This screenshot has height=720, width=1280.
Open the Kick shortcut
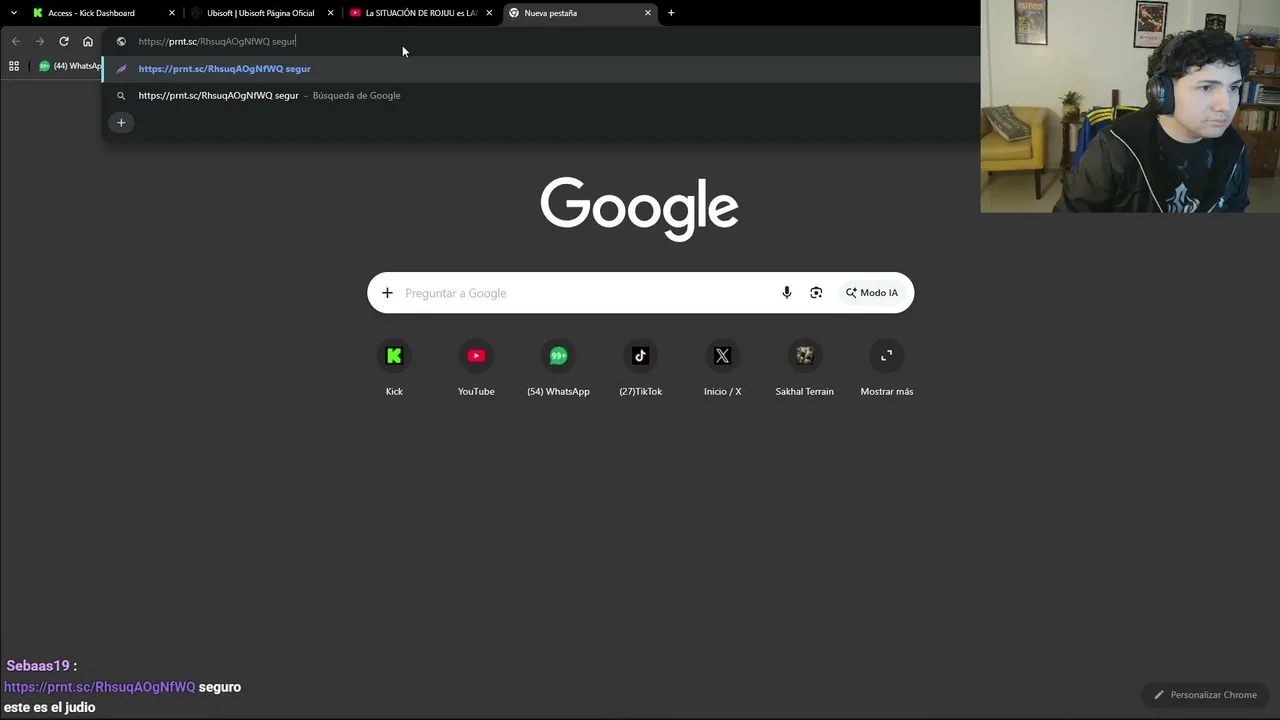394,368
